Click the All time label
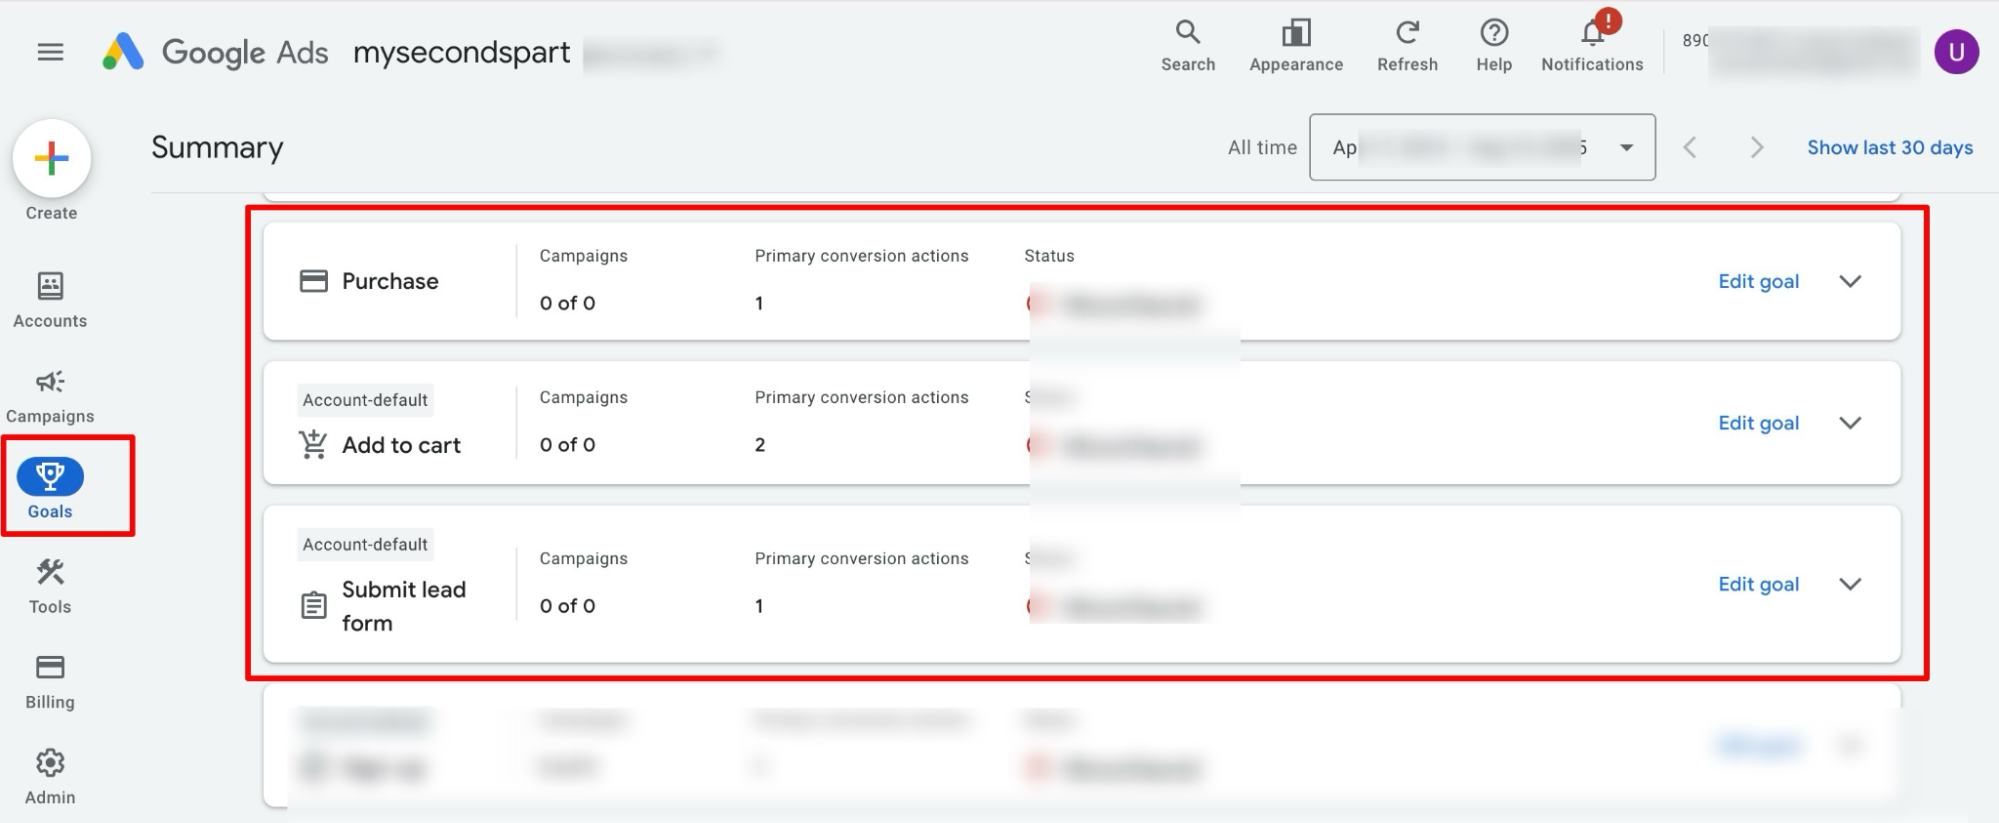 (1262, 148)
